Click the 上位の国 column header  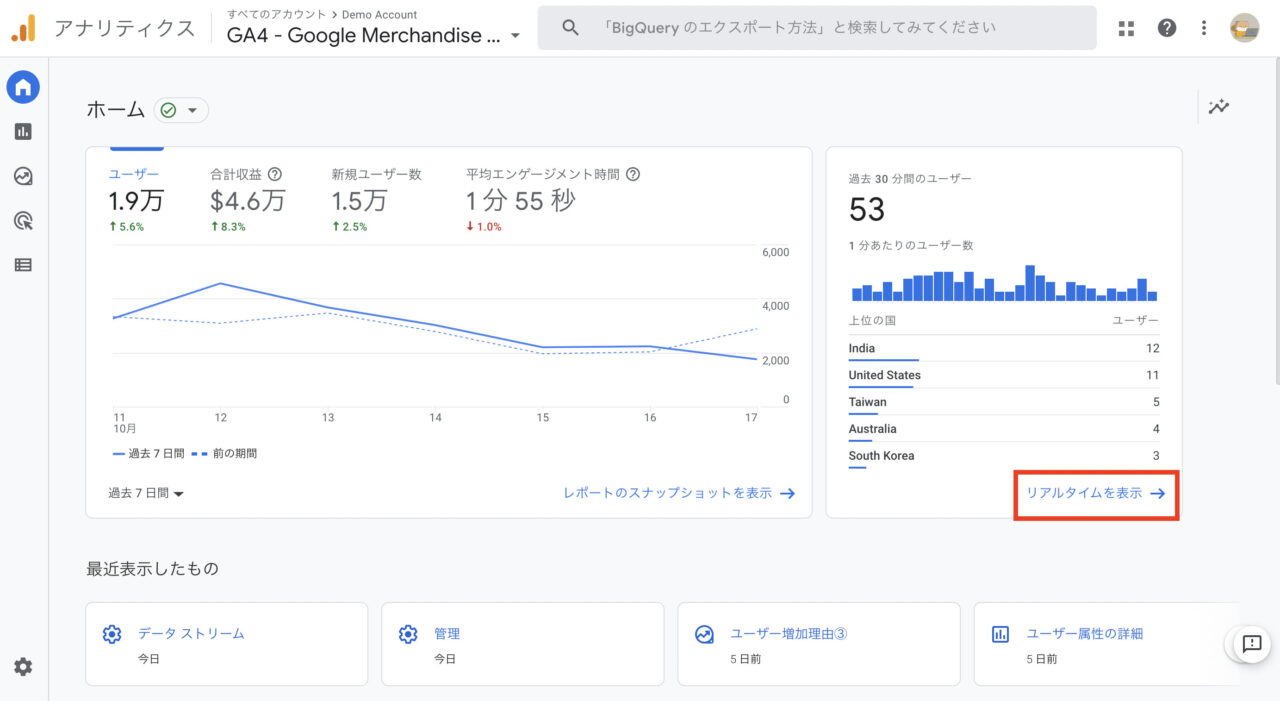[x=872, y=321]
